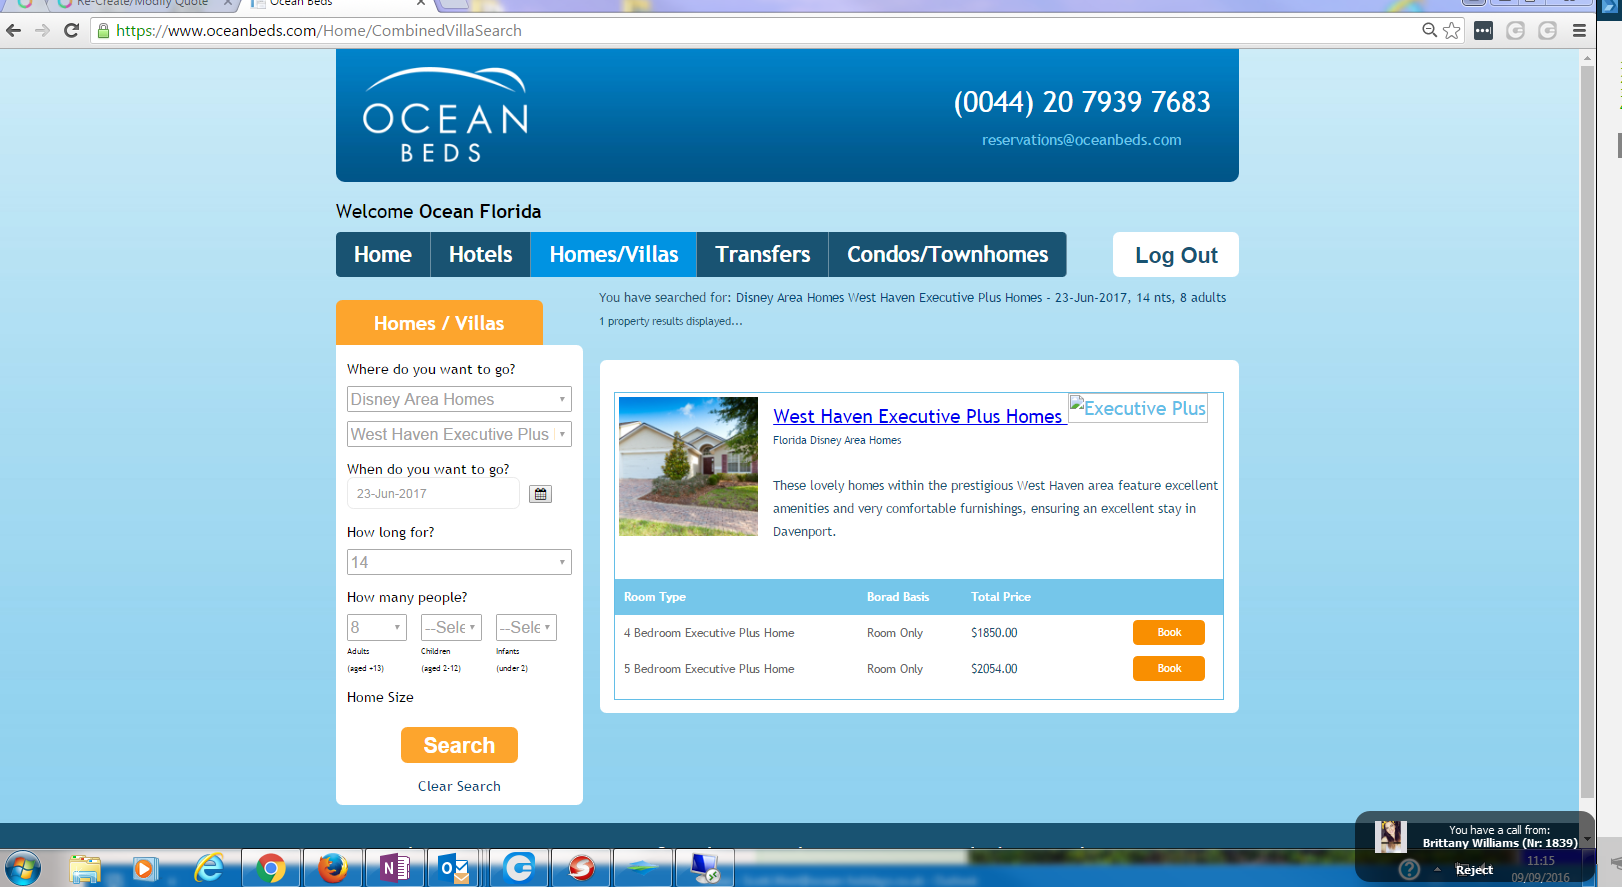
Task: Click the West Haven property thumbnail photo
Action: tap(688, 466)
